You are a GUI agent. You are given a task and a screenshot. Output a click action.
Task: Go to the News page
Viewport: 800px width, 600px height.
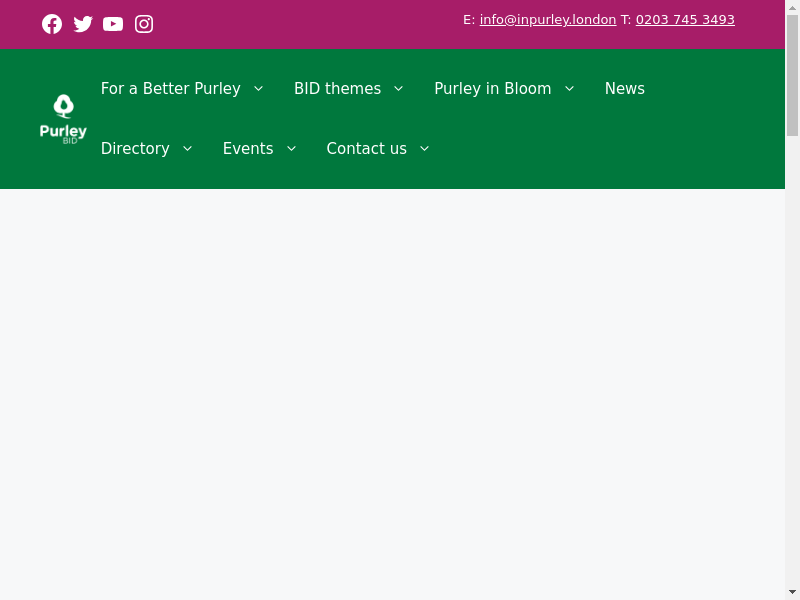click(x=624, y=89)
